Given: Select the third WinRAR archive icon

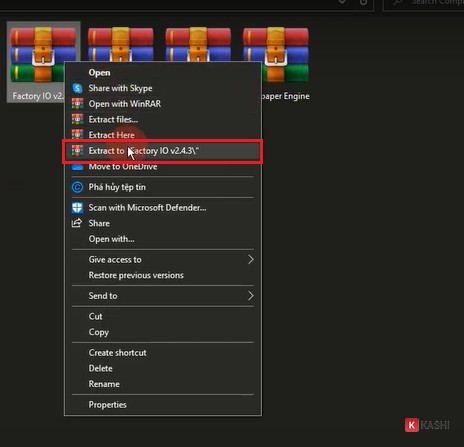Looking at the screenshot, I should tap(198, 43).
